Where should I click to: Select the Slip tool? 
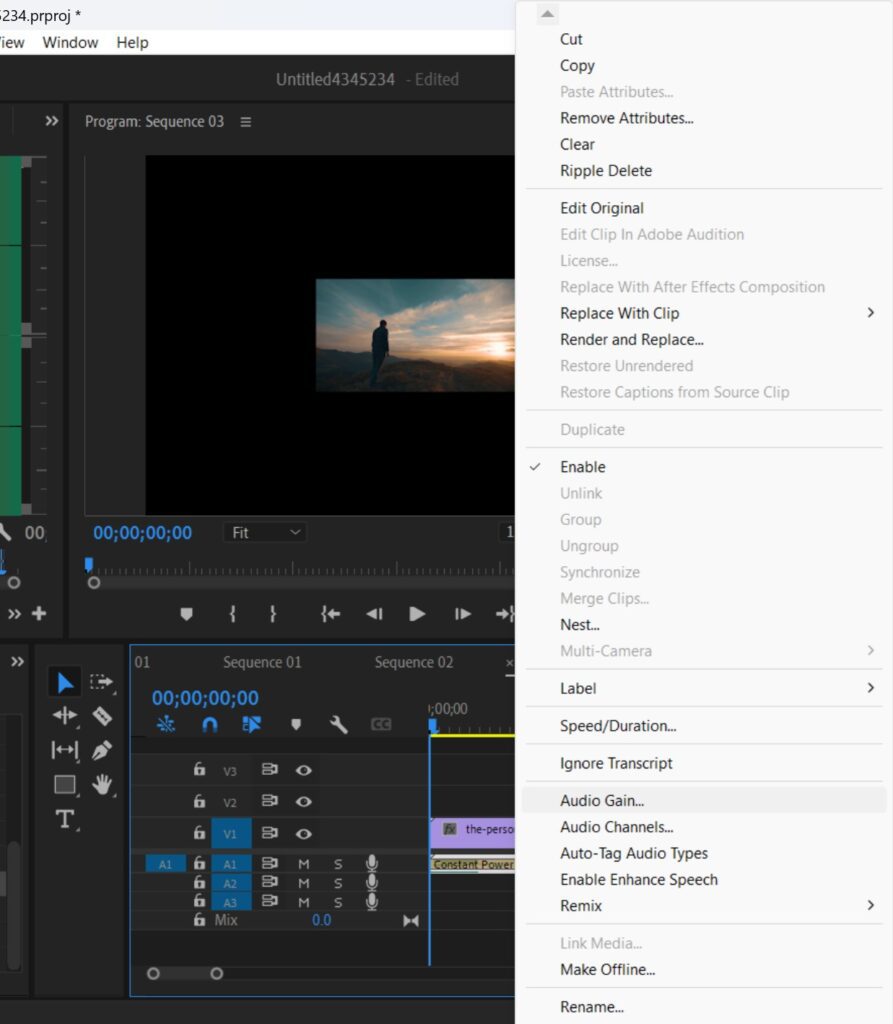click(65, 750)
